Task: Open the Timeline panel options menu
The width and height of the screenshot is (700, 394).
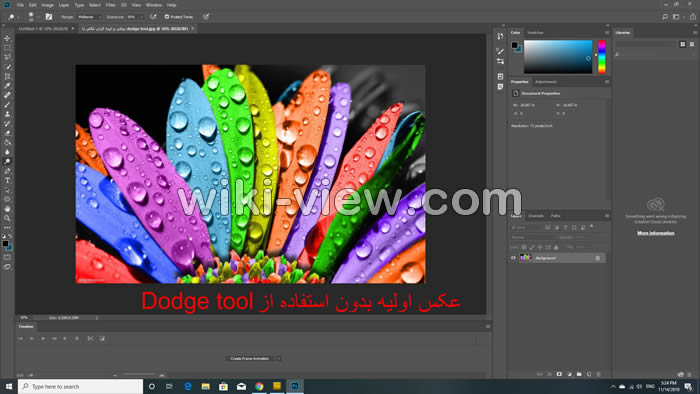Action: click(x=488, y=327)
